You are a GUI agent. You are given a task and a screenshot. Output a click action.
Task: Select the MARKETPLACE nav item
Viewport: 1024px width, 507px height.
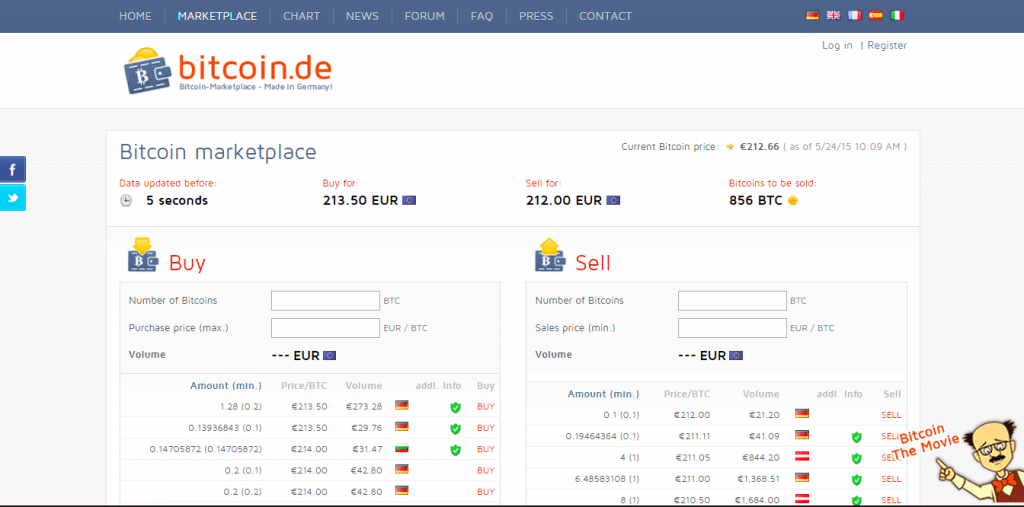pos(217,16)
